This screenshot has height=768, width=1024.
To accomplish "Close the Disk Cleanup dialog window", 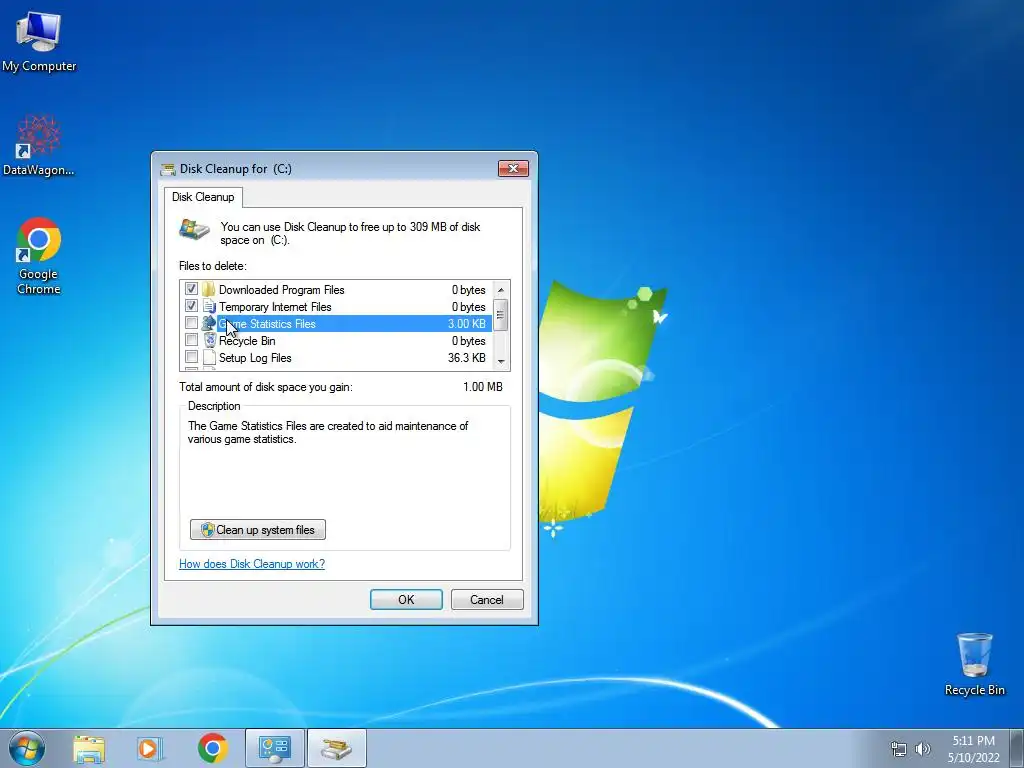I will tap(513, 168).
